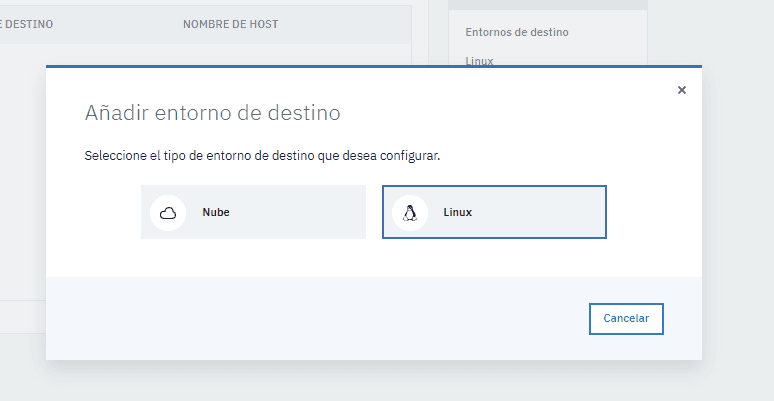Click the 'Añadir entorno de destino' dialog title
The image size is (774, 401).
coord(212,112)
